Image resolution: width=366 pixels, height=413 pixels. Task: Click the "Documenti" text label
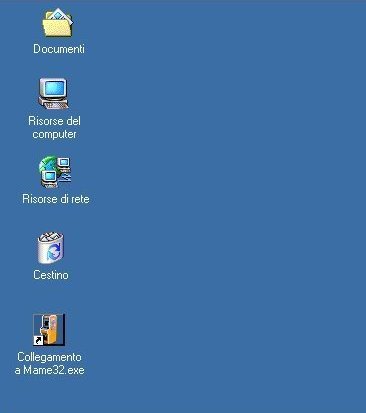[x=59, y=49]
